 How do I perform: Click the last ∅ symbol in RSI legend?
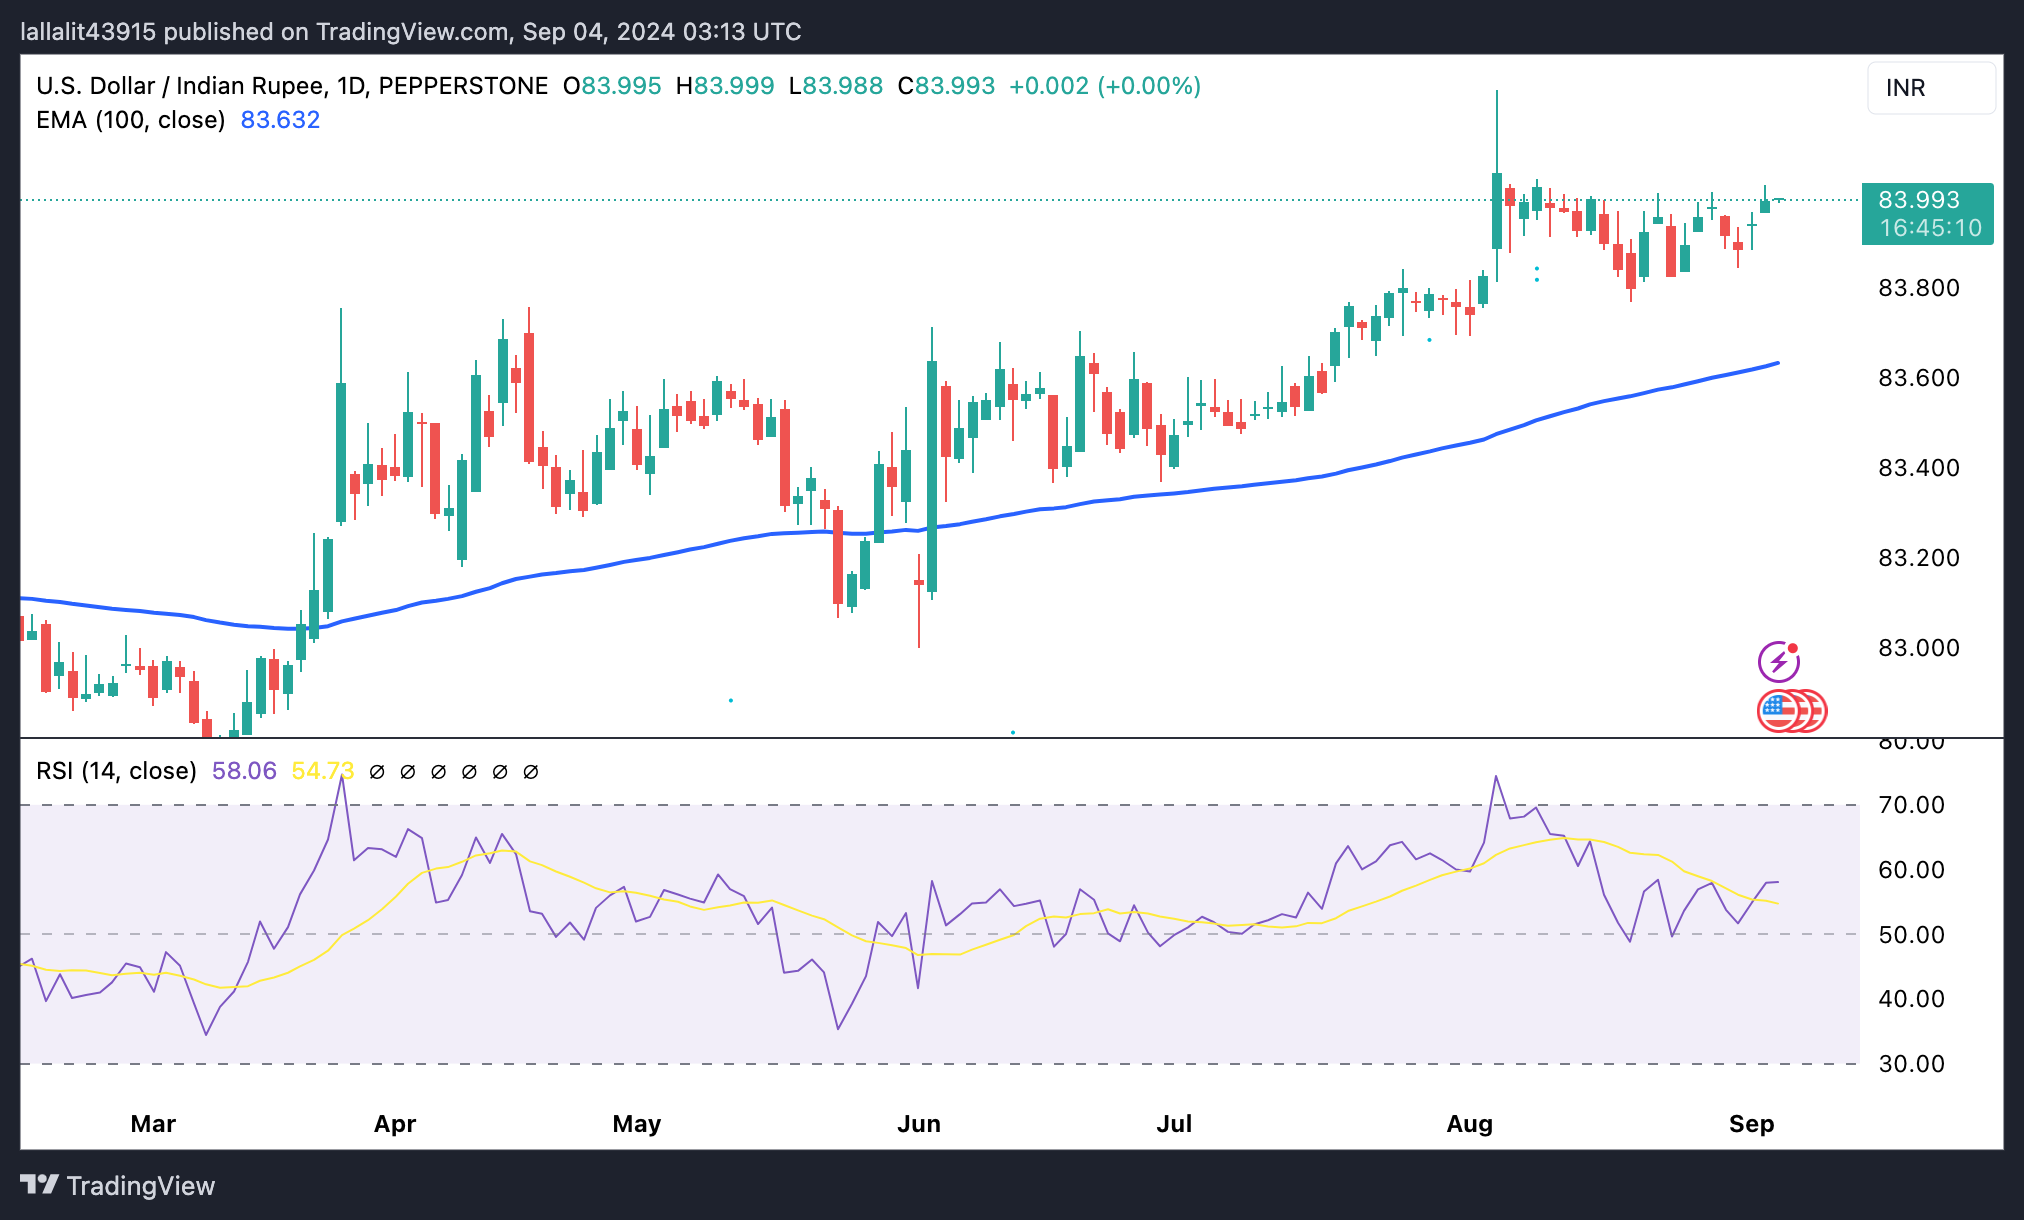(531, 772)
